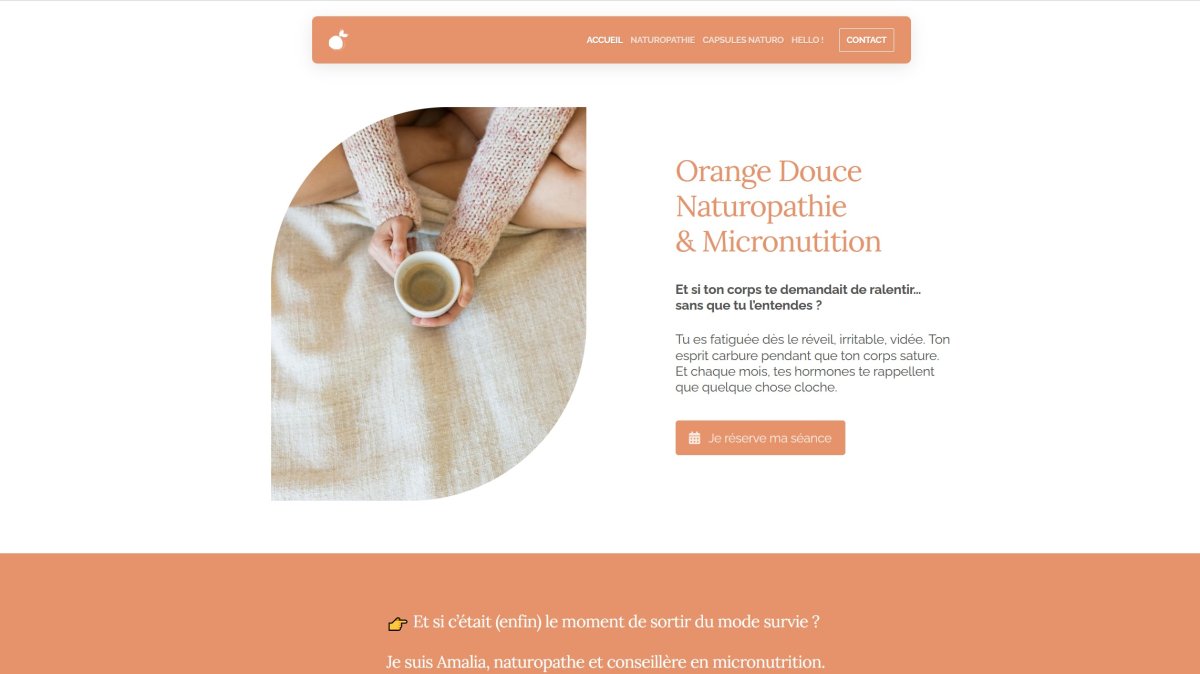The width and height of the screenshot is (1200, 674).
Task: Click the 'Tu es fatiguée dès le réveil' paragraph
Action: tap(812, 363)
